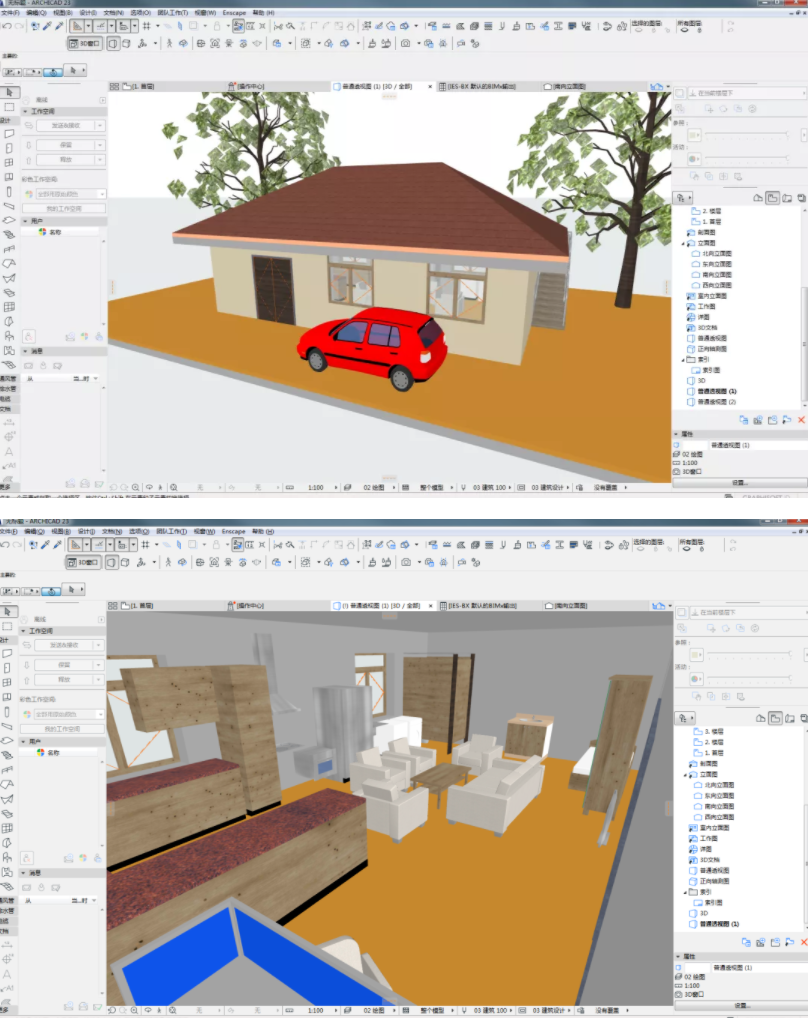Select 北向立面图 in the upper navigator tree
Screen dimensions: 808x1018
(x=716, y=254)
